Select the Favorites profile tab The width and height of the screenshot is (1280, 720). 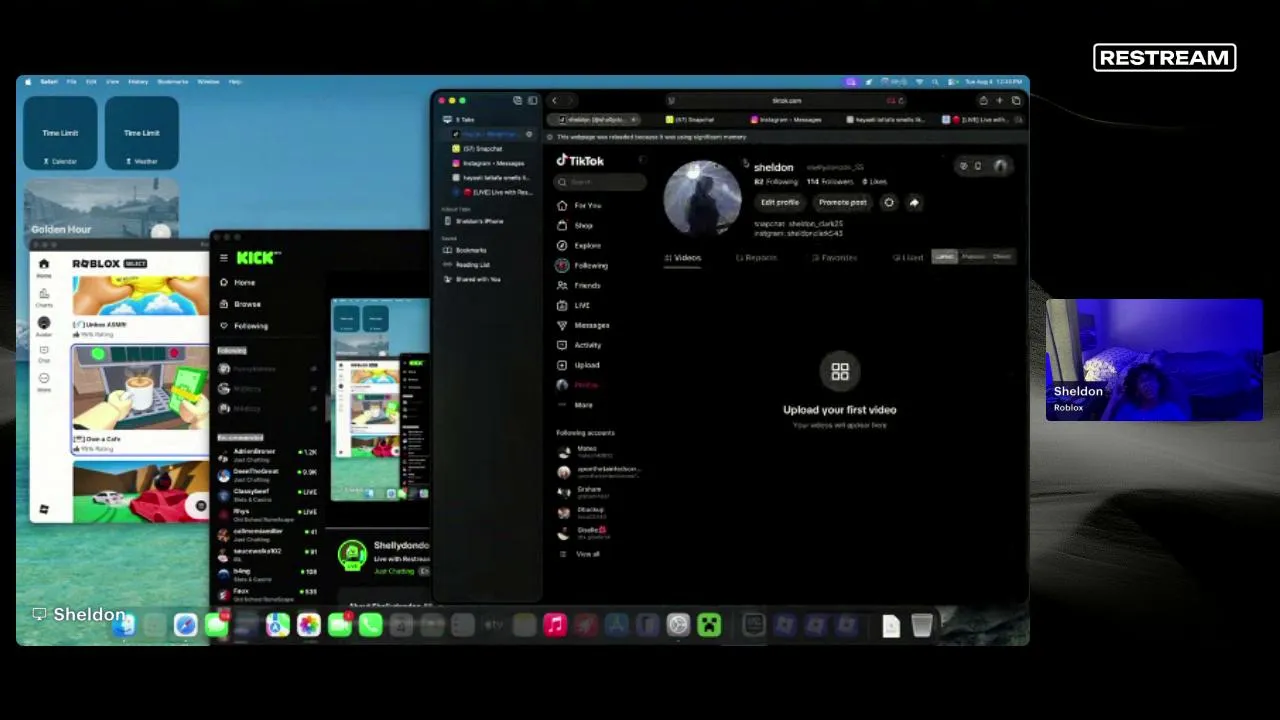[835, 258]
